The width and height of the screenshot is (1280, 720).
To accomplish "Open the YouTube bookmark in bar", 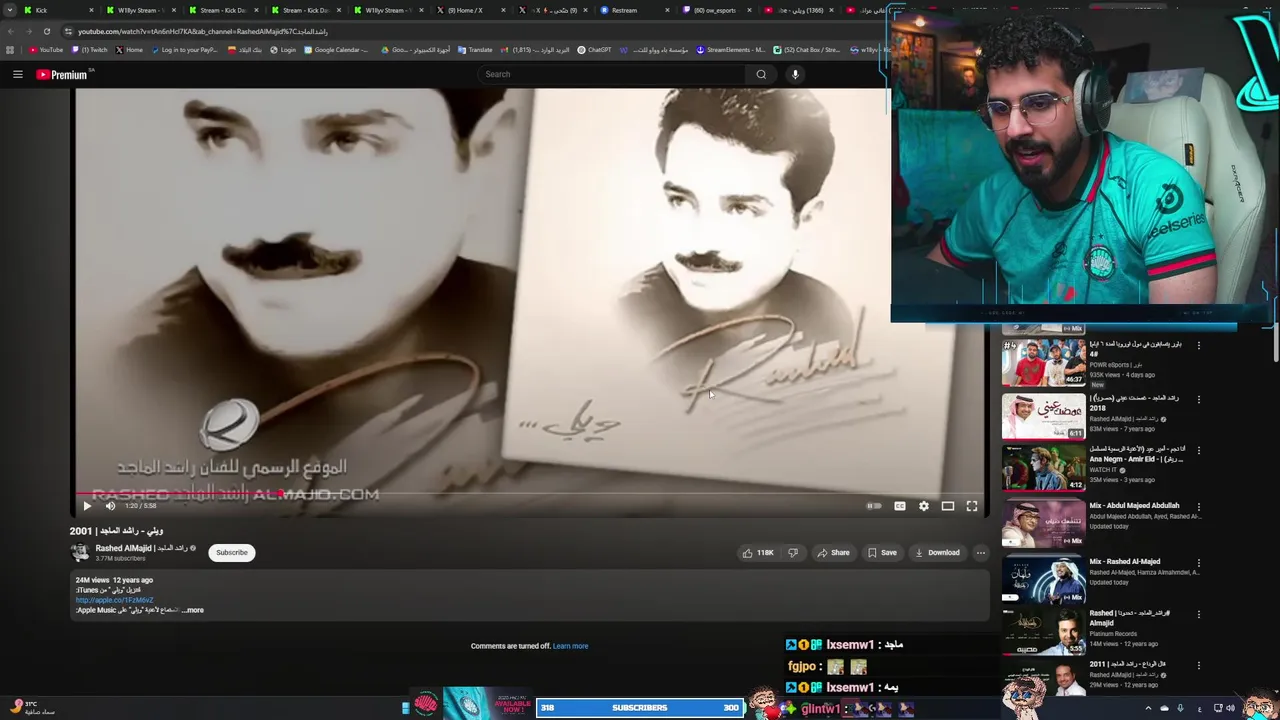I will tap(46, 50).
